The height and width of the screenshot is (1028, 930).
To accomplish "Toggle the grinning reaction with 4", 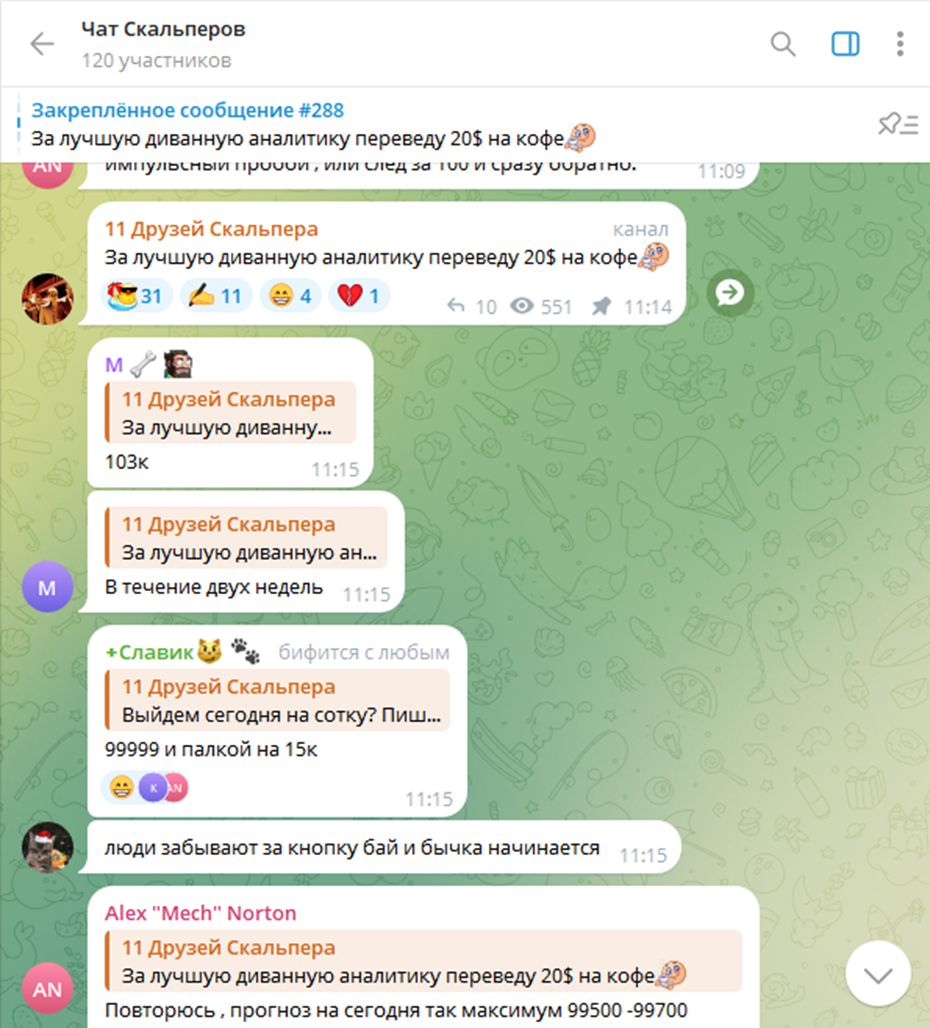I will point(291,296).
